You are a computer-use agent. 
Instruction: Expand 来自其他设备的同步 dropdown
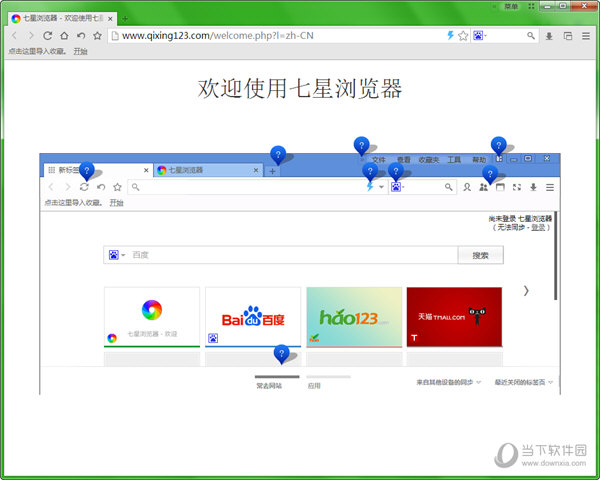tap(448, 382)
